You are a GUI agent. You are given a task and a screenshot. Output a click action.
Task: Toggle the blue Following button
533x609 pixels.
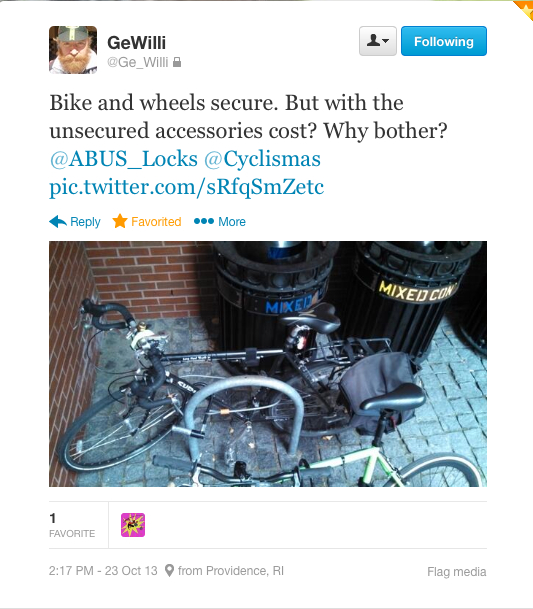(444, 41)
